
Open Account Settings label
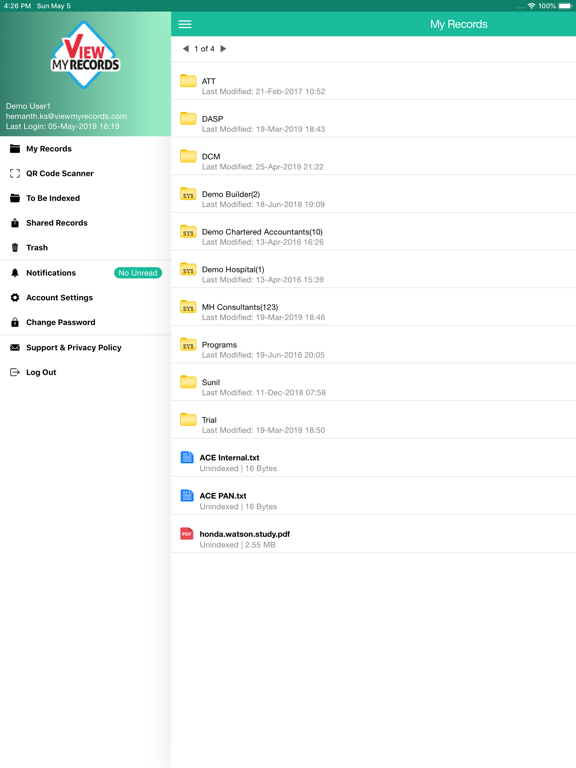(x=59, y=297)
